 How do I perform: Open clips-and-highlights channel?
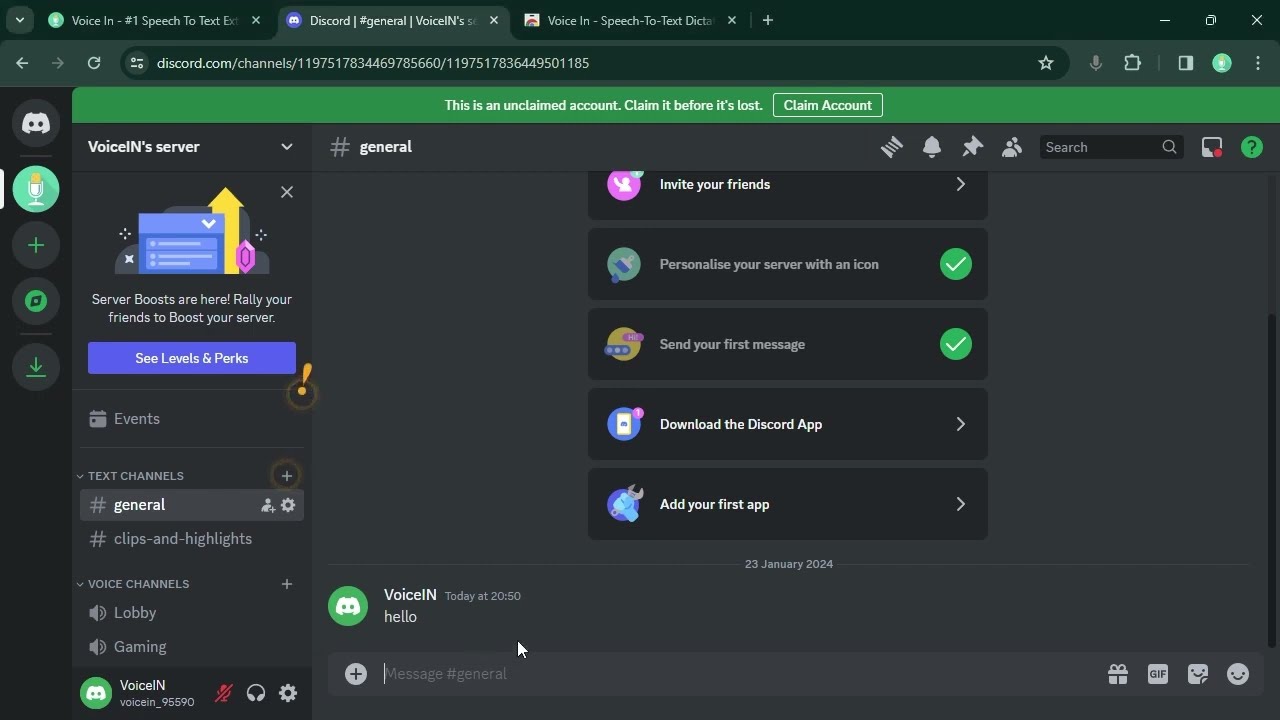[192, 539]
